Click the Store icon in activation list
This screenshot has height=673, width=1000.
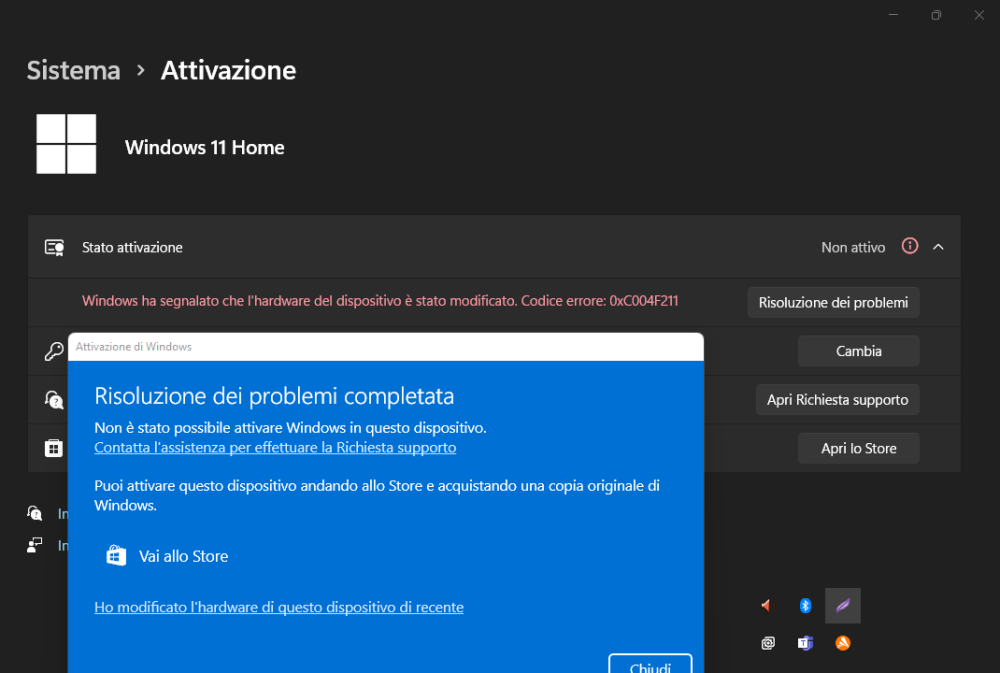[54, 448]
